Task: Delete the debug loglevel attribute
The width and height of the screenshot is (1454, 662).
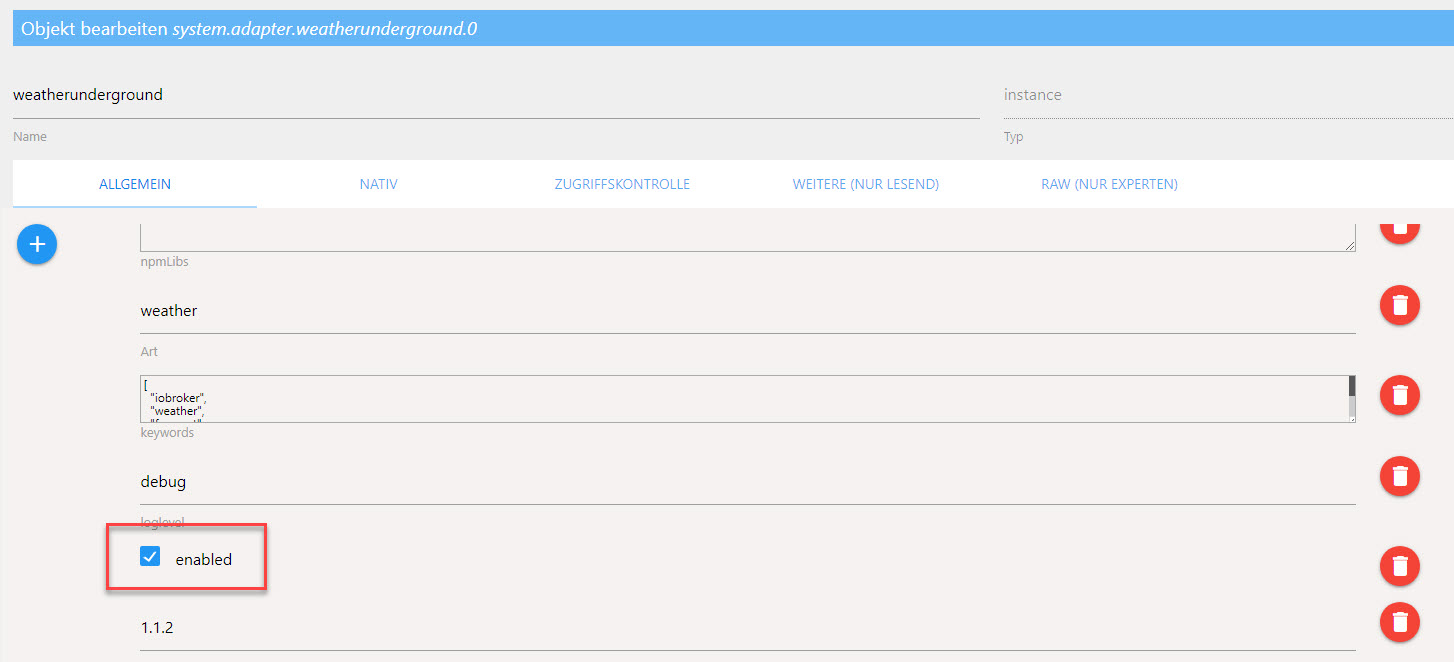Action: (1400, 476)
